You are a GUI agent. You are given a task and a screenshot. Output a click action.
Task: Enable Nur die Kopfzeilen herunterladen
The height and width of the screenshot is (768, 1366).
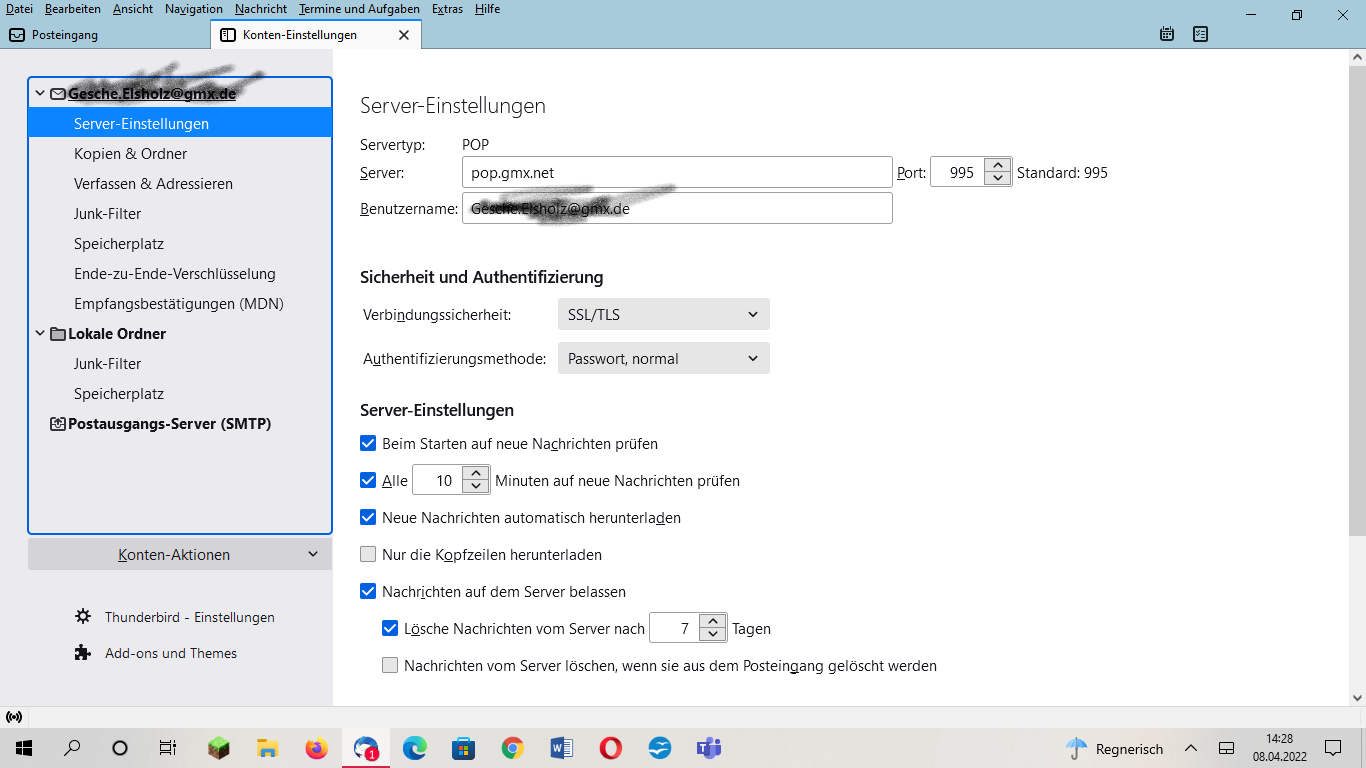coord(368,554)
